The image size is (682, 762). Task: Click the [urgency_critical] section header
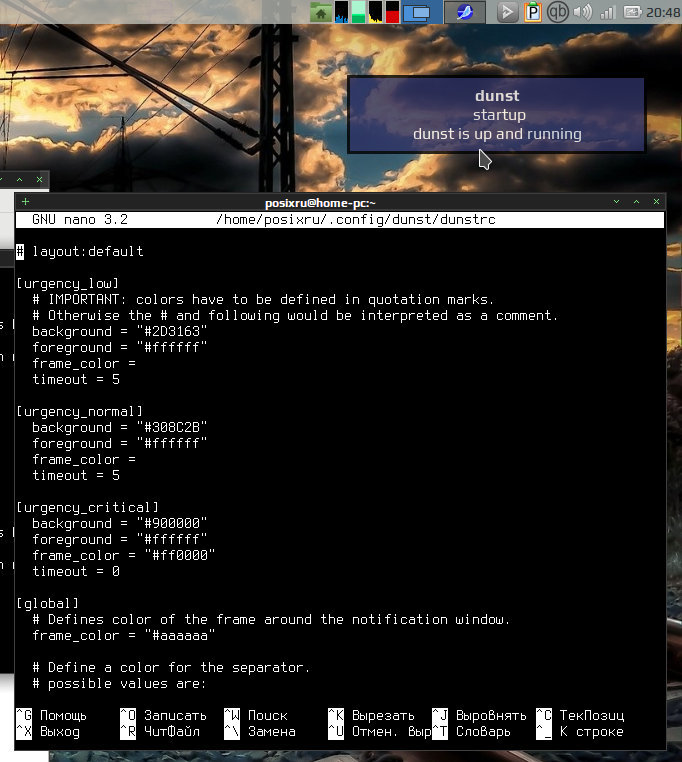click(87, 507)
